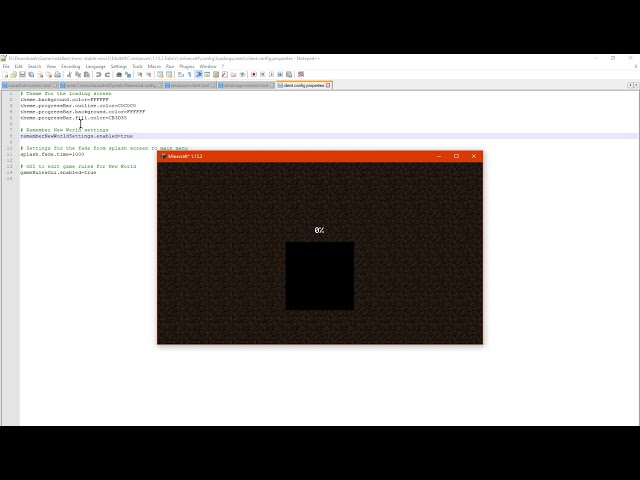
Task: Open the Tools menu
Action: coord(137,66)
